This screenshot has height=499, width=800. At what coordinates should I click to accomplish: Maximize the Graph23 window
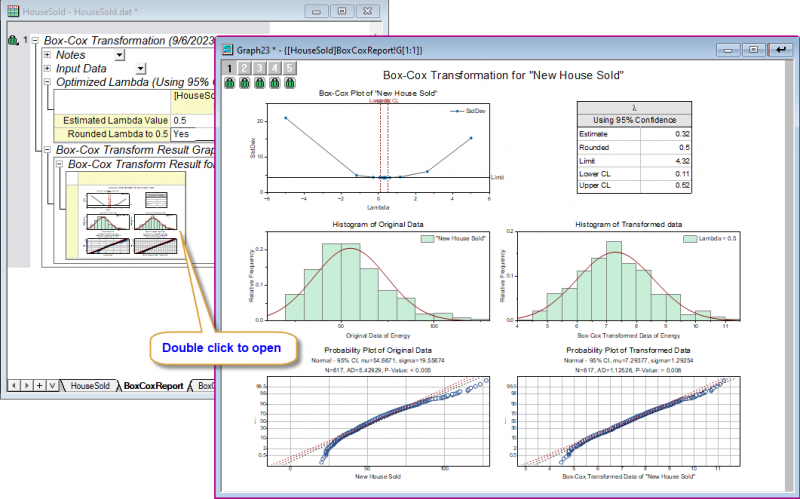(754, 49)
